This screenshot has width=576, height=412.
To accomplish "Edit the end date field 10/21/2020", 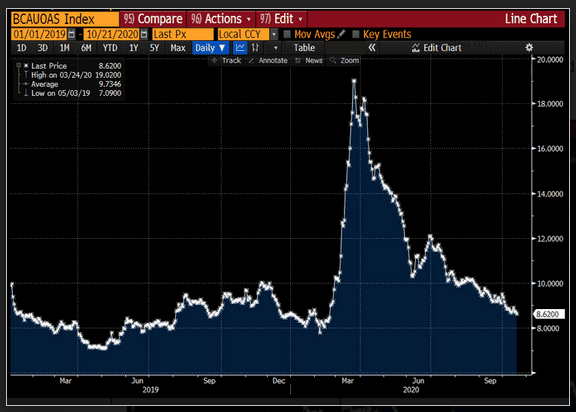I will pos(112,34).
